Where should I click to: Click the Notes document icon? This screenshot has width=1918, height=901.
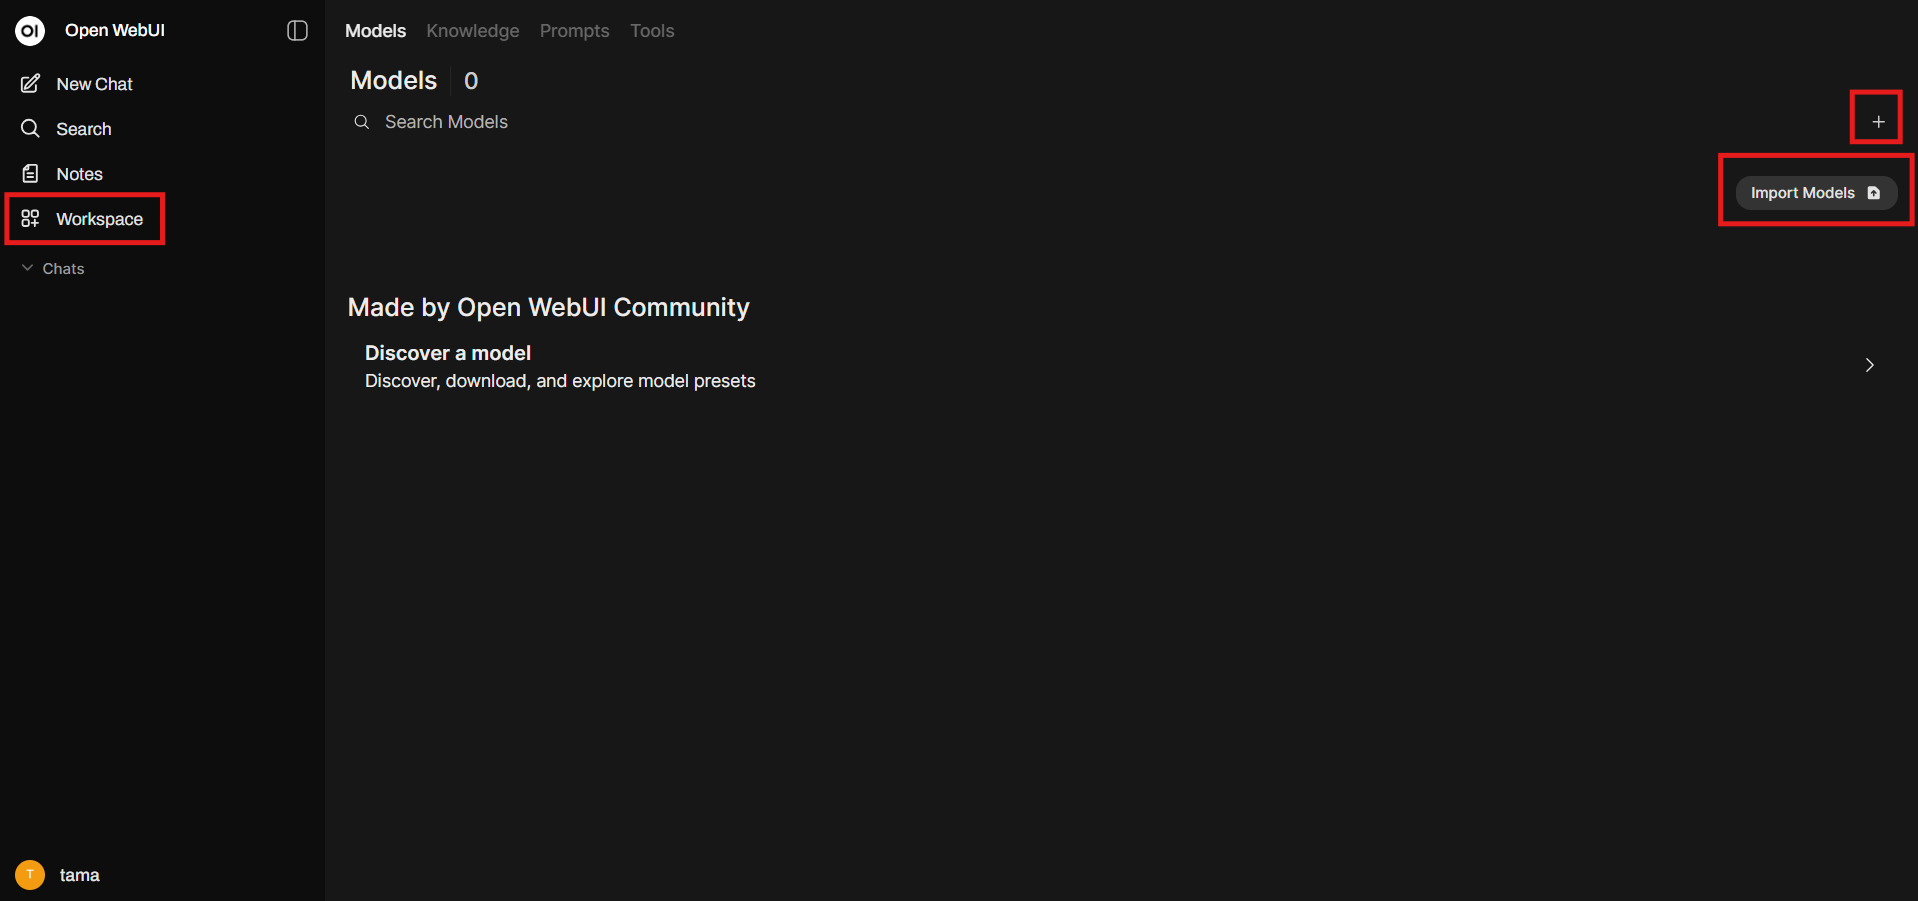[x=31, y=174]
